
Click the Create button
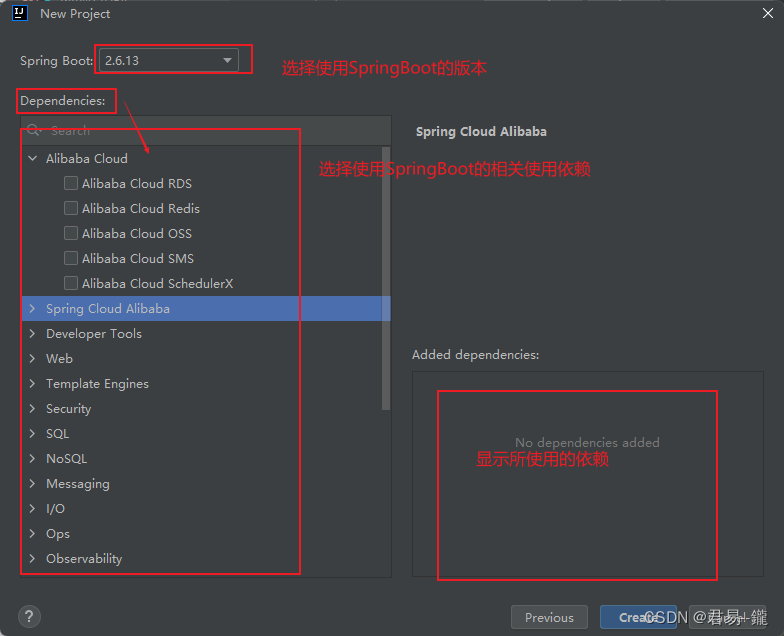coord(638,618)
